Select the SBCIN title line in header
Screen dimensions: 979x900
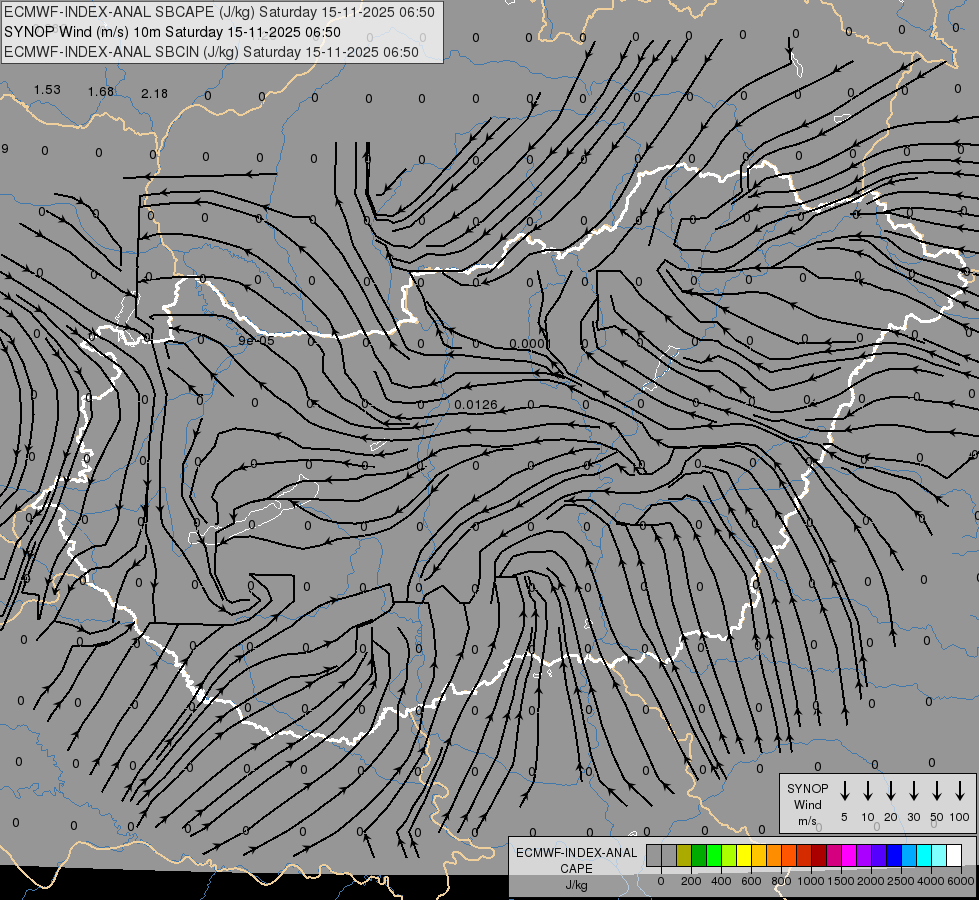point(211,52)
